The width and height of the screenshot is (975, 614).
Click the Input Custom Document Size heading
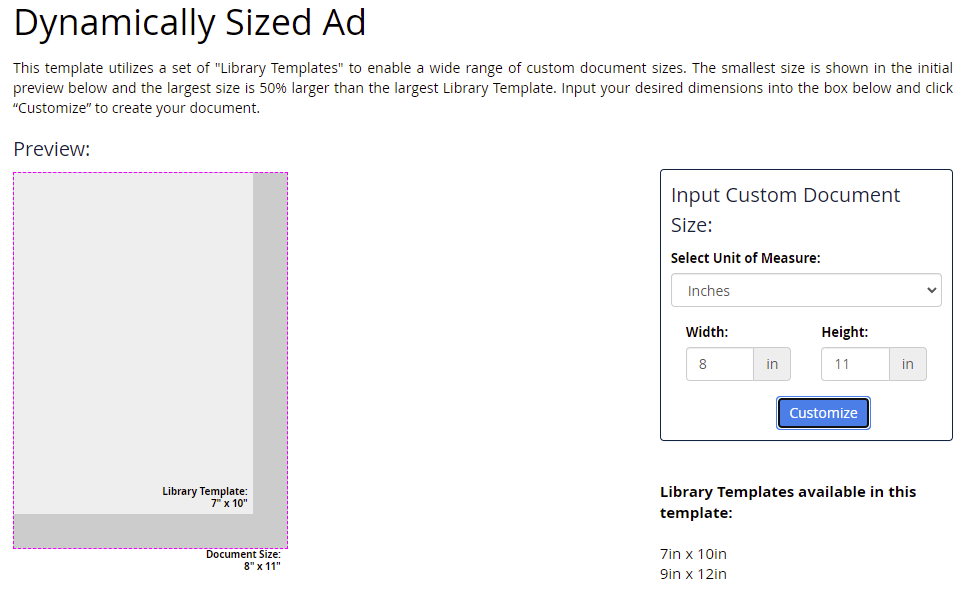click(x=785, y=209)
